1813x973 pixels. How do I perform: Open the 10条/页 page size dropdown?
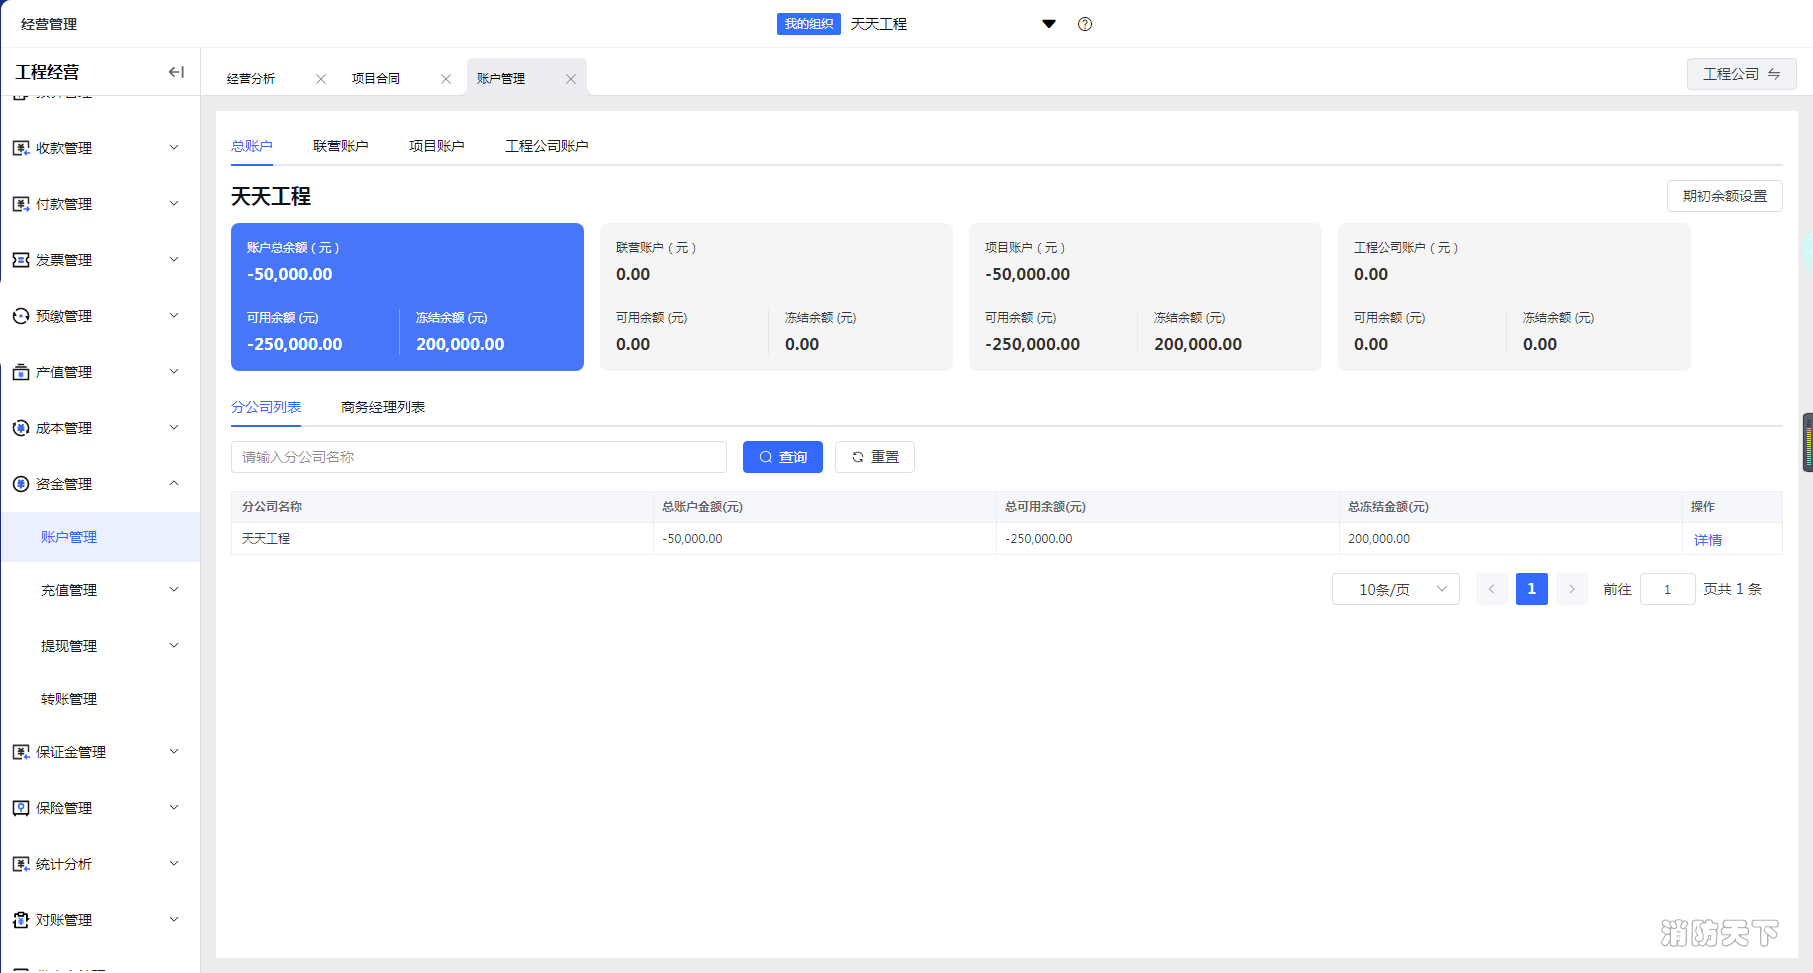(1395, 589)
